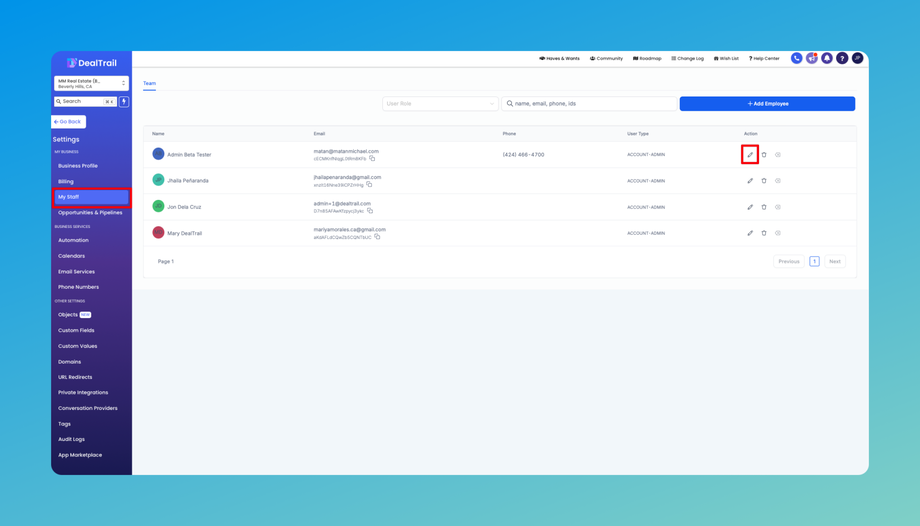The image size is (920, 526).
Task: Open App Marketplace settings
Action: pyautogui.click(x=80, y=455)
